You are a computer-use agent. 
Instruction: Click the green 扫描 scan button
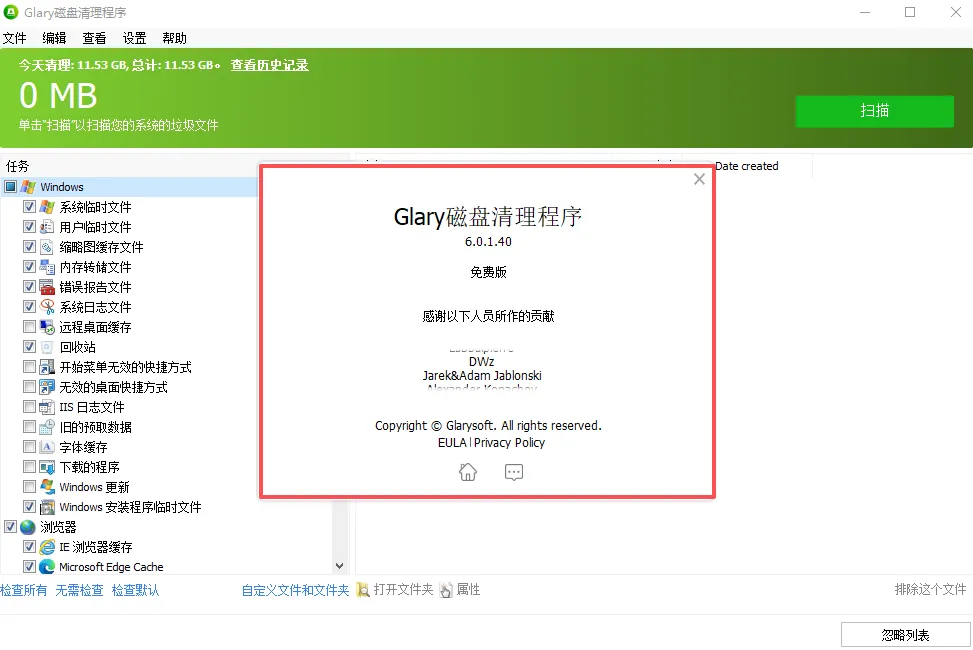(x=874, y=111)
